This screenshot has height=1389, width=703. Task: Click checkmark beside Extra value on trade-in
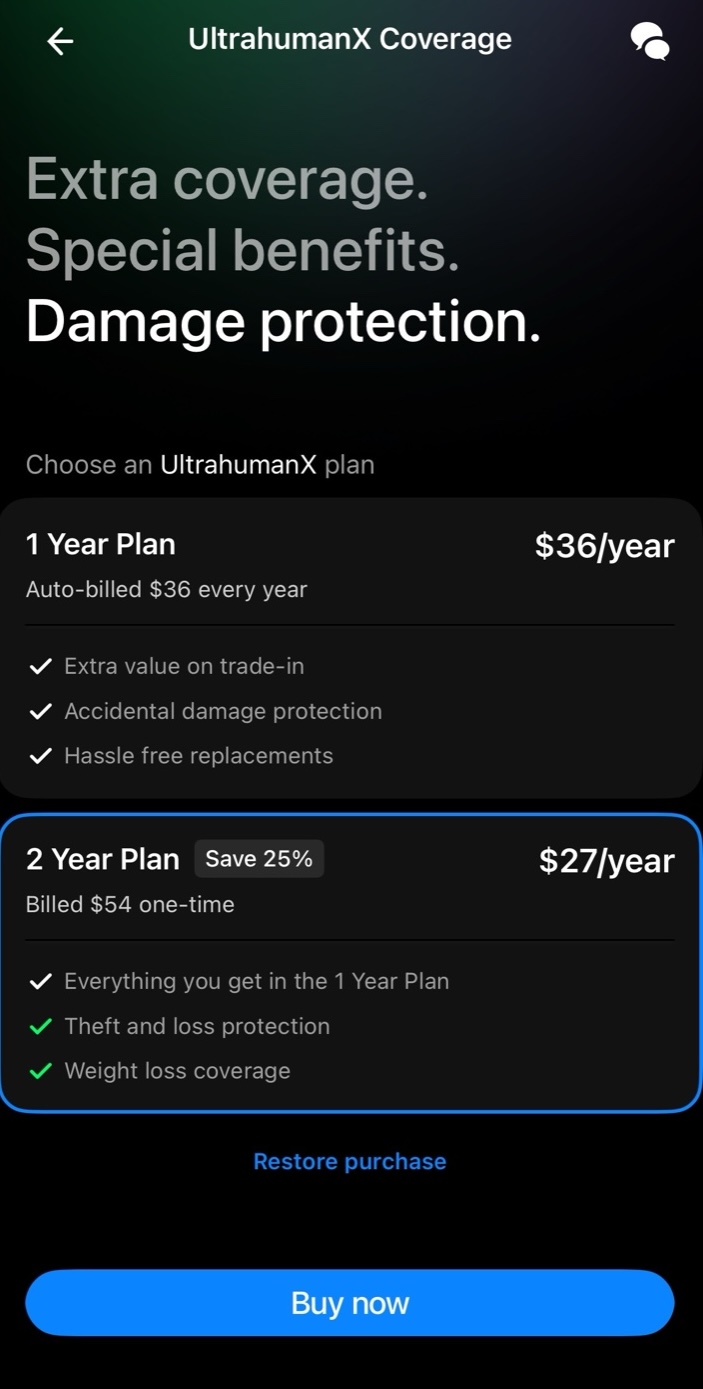point(40,667)
